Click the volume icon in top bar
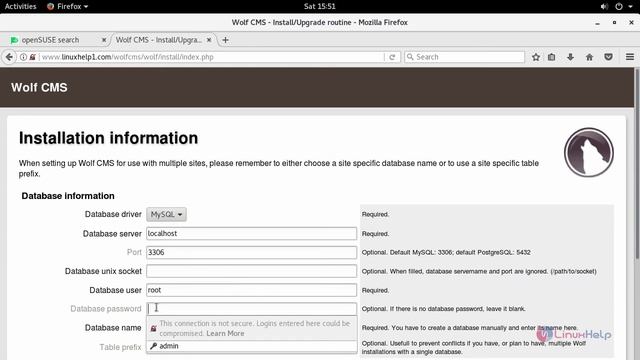The image size is (640, 360). (604, 7)
